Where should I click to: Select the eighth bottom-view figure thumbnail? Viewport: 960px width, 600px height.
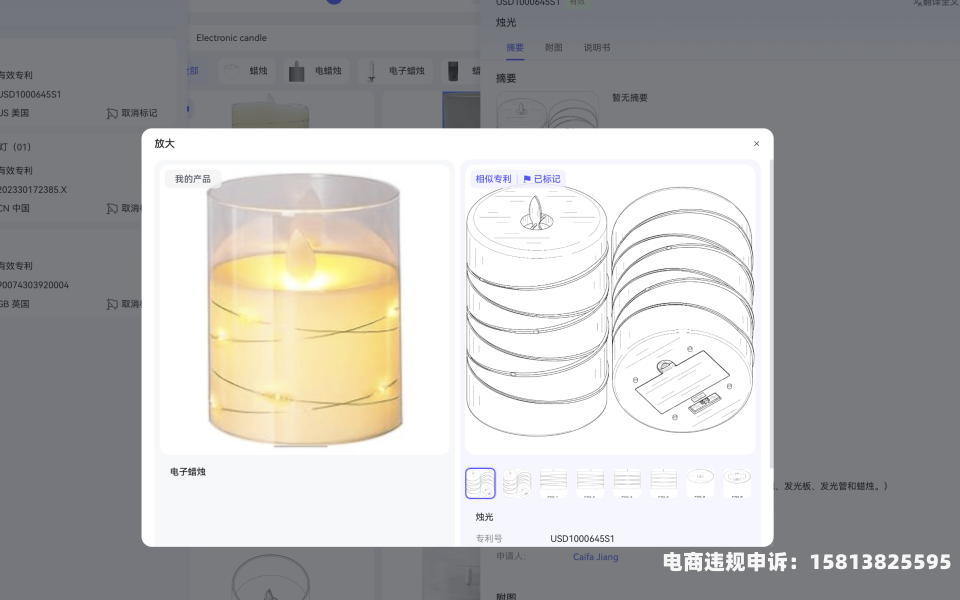[737, 483]
